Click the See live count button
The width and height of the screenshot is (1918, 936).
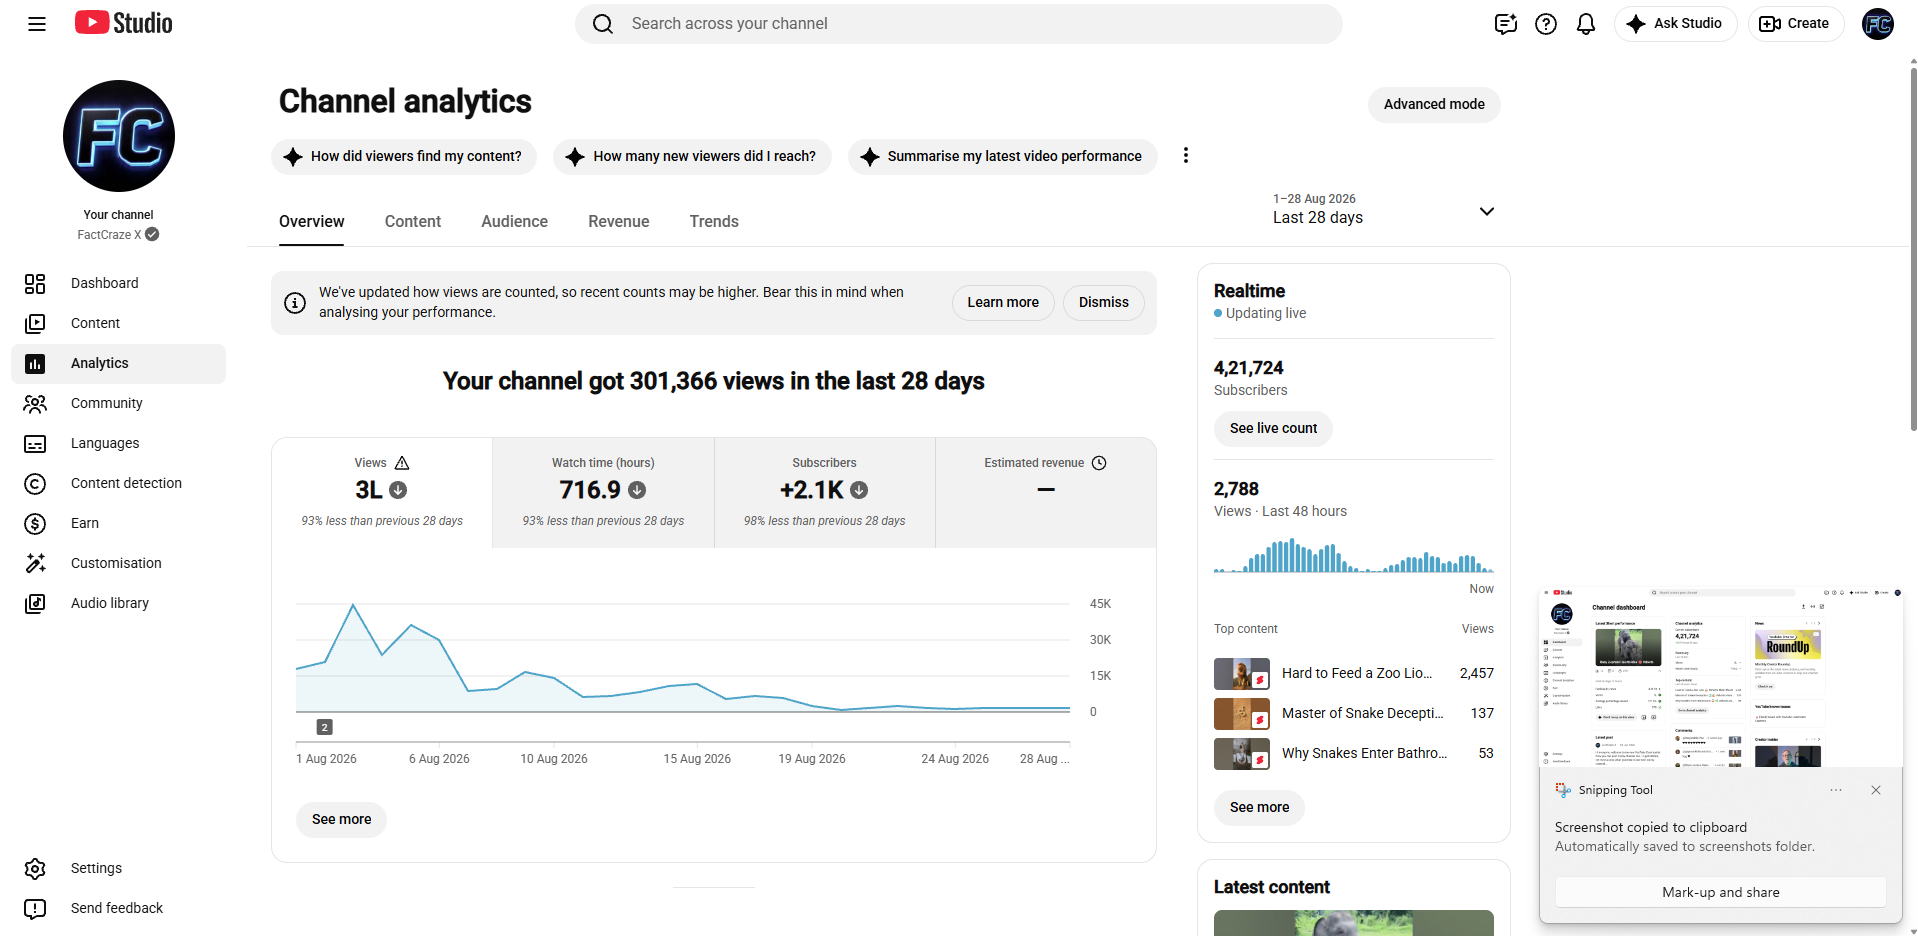click(1273, 429)
